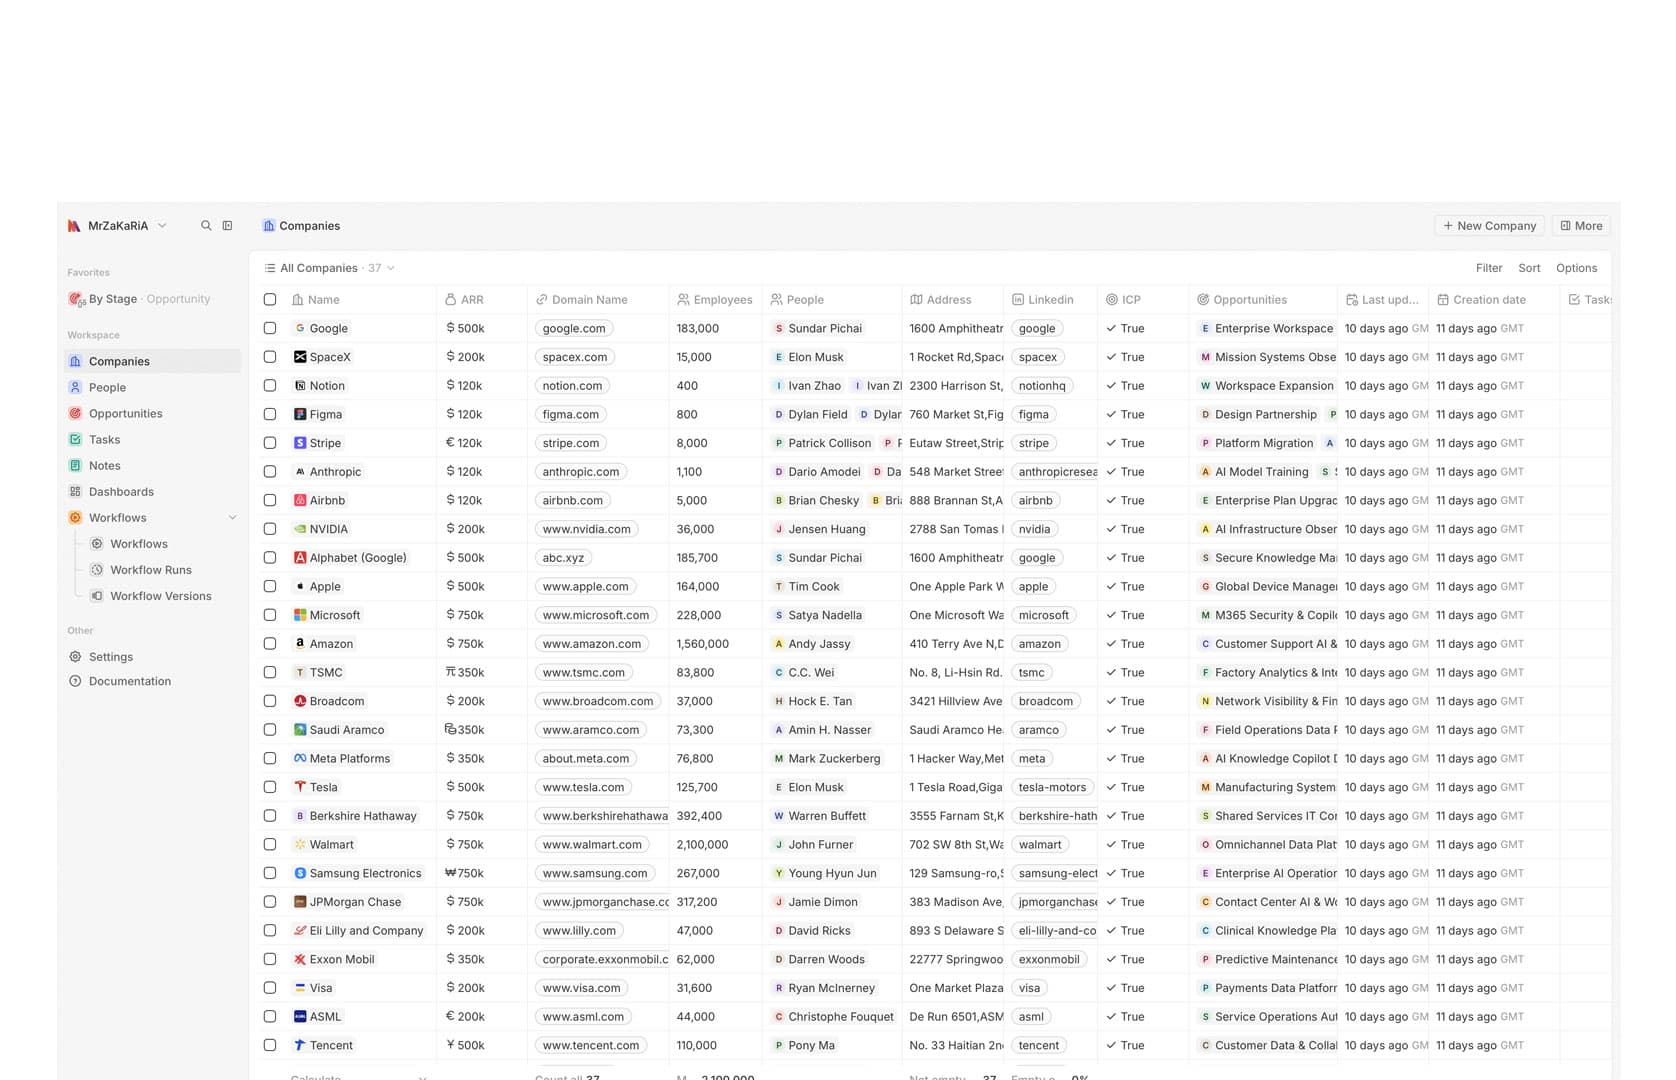Open Opportunities via its target icon
This screenshot has height=1080, width=1676.
[75, 413]
